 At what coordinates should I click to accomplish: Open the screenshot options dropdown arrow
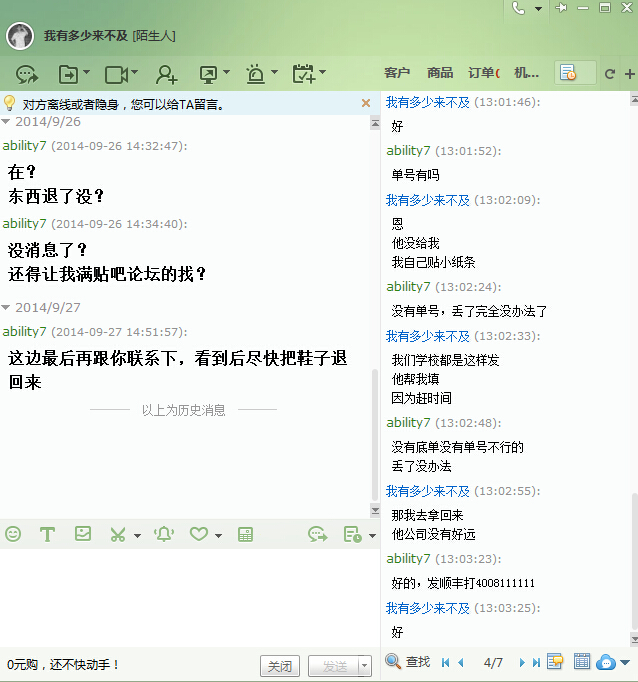pyautogui.click(x=137, y=536)
